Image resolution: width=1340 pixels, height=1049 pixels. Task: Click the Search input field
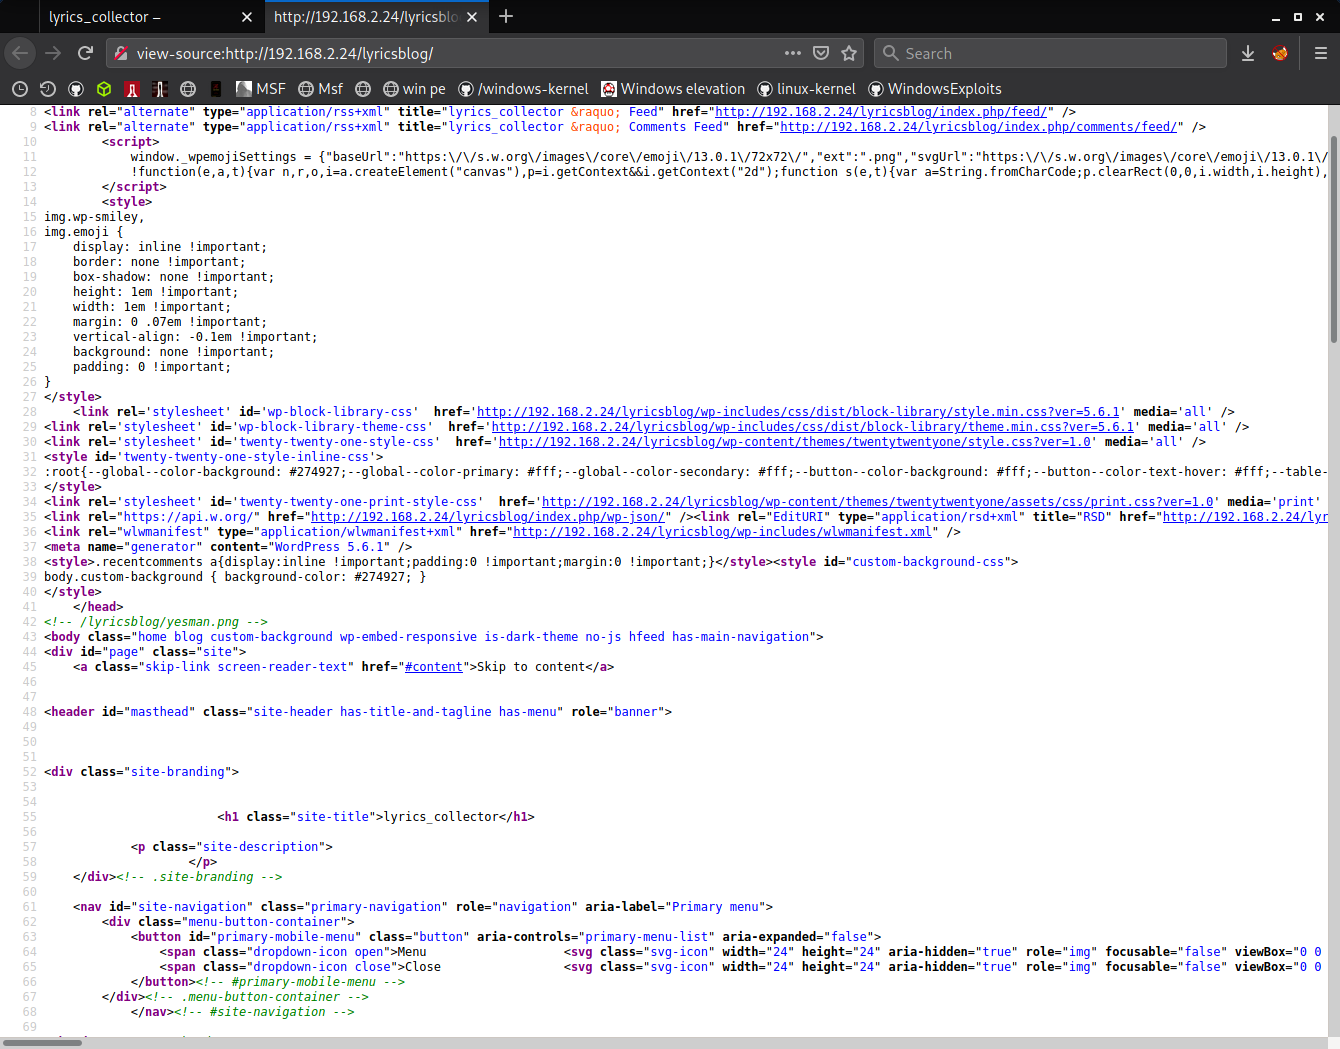1050,53
